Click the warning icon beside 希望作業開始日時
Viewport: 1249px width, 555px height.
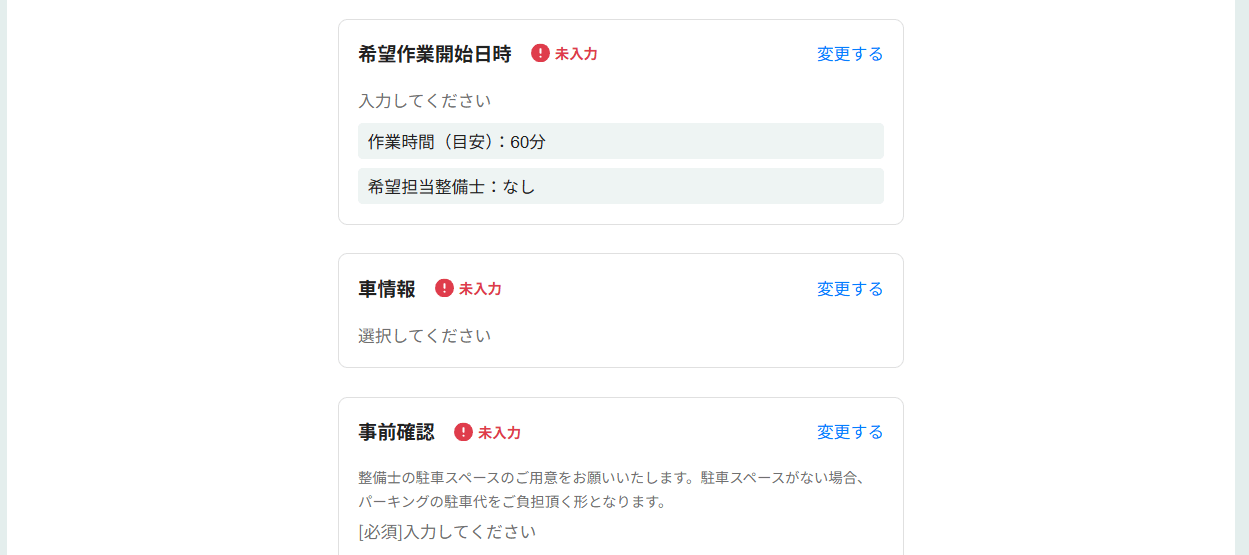tap(540, 53)
